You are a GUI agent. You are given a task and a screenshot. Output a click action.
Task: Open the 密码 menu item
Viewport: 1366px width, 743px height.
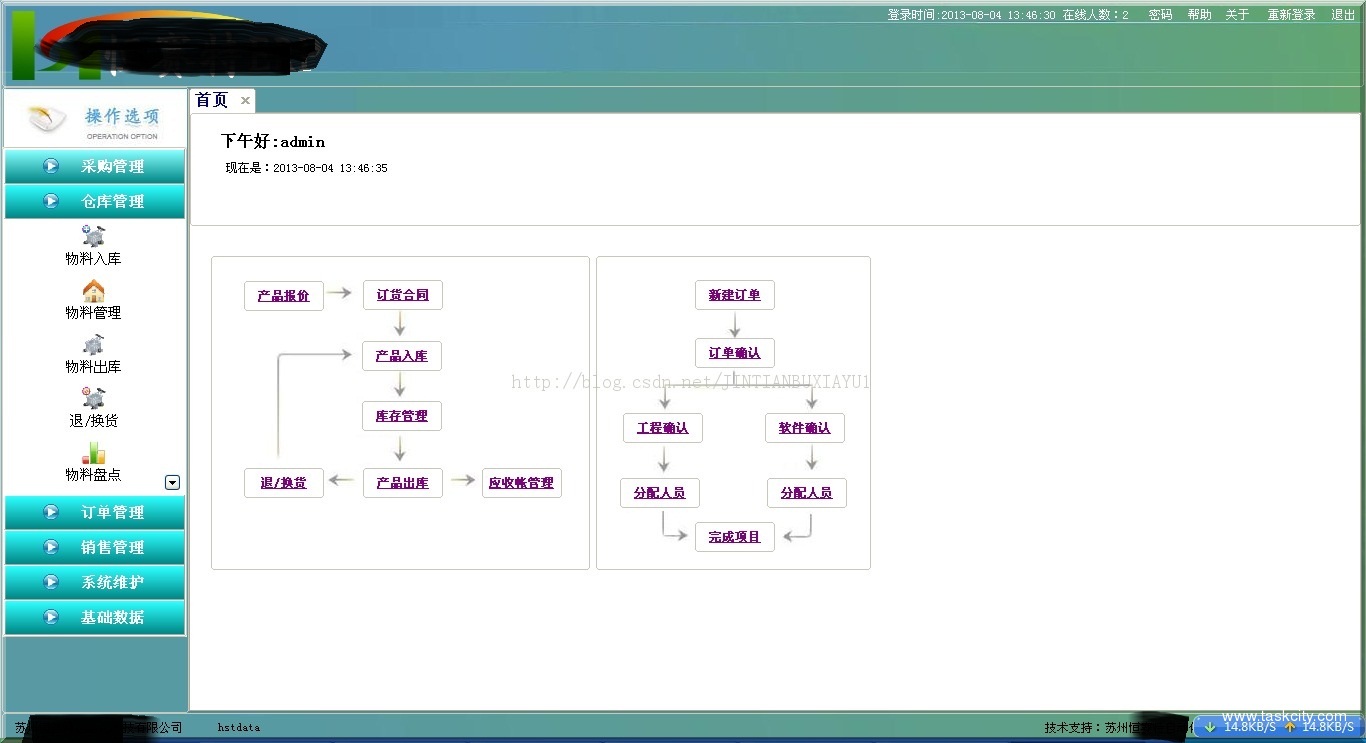1160,15
